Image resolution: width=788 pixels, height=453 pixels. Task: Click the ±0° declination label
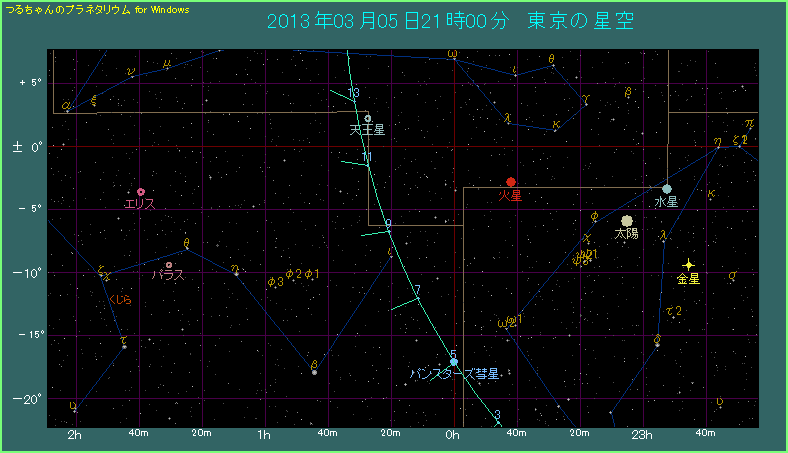coord(25,146)
